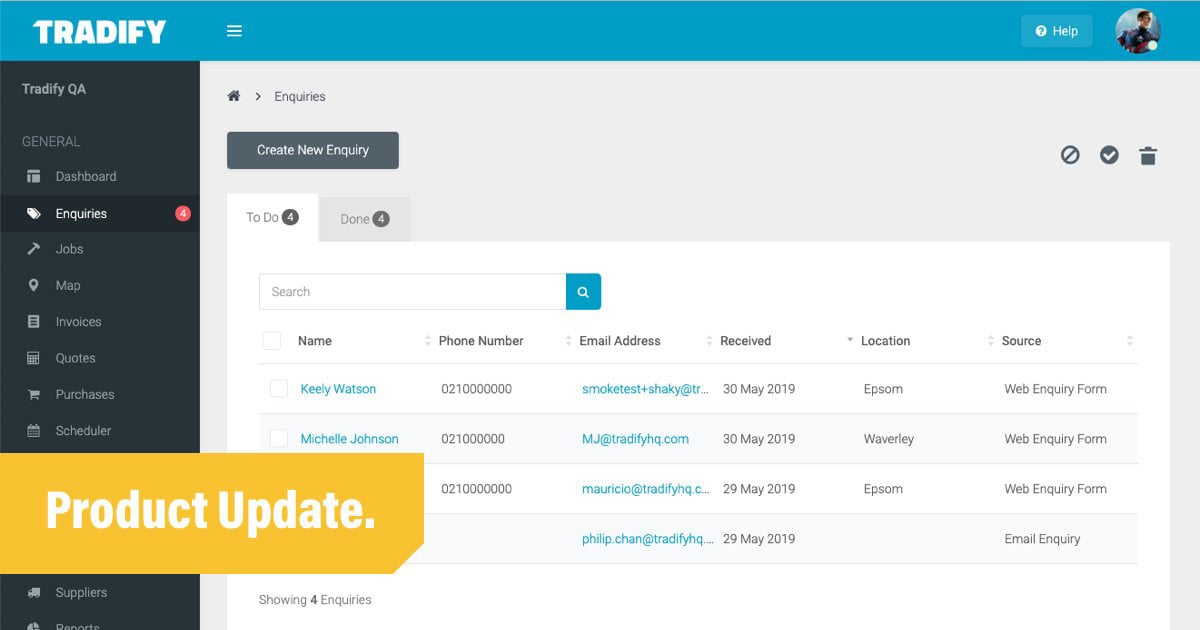
Task: Open the Map view
Action: click(66, 285)
